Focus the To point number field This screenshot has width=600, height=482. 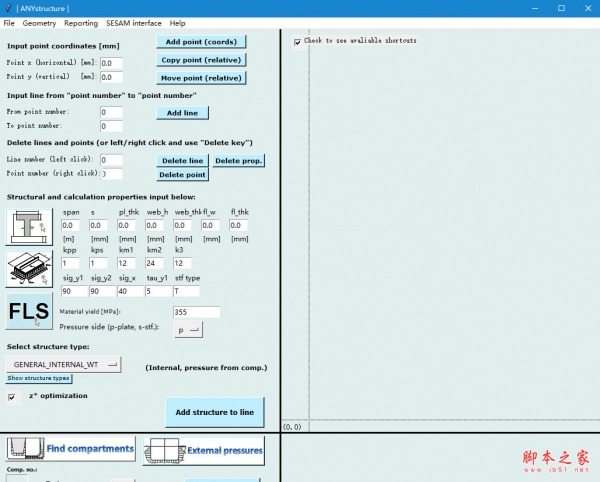(x=111, y=126)
